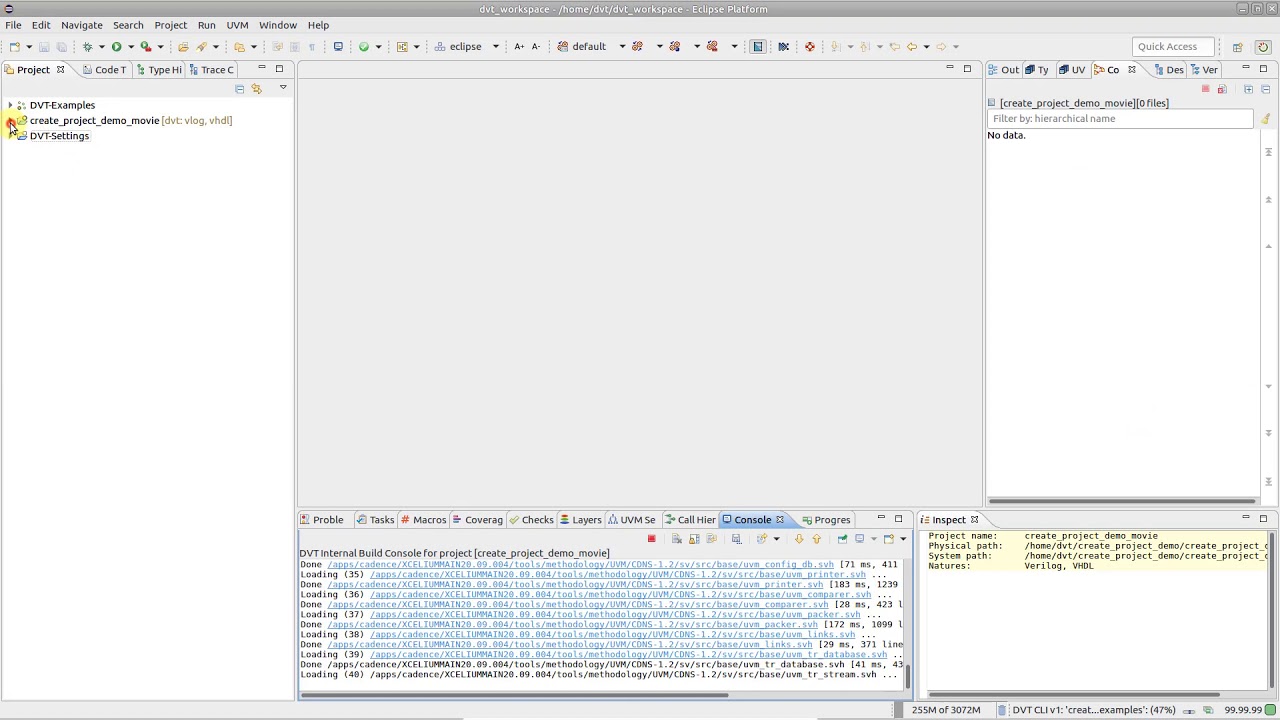Switch to the Trace C tab
This screenshot has width=1280, height=720.
(211, 70)
